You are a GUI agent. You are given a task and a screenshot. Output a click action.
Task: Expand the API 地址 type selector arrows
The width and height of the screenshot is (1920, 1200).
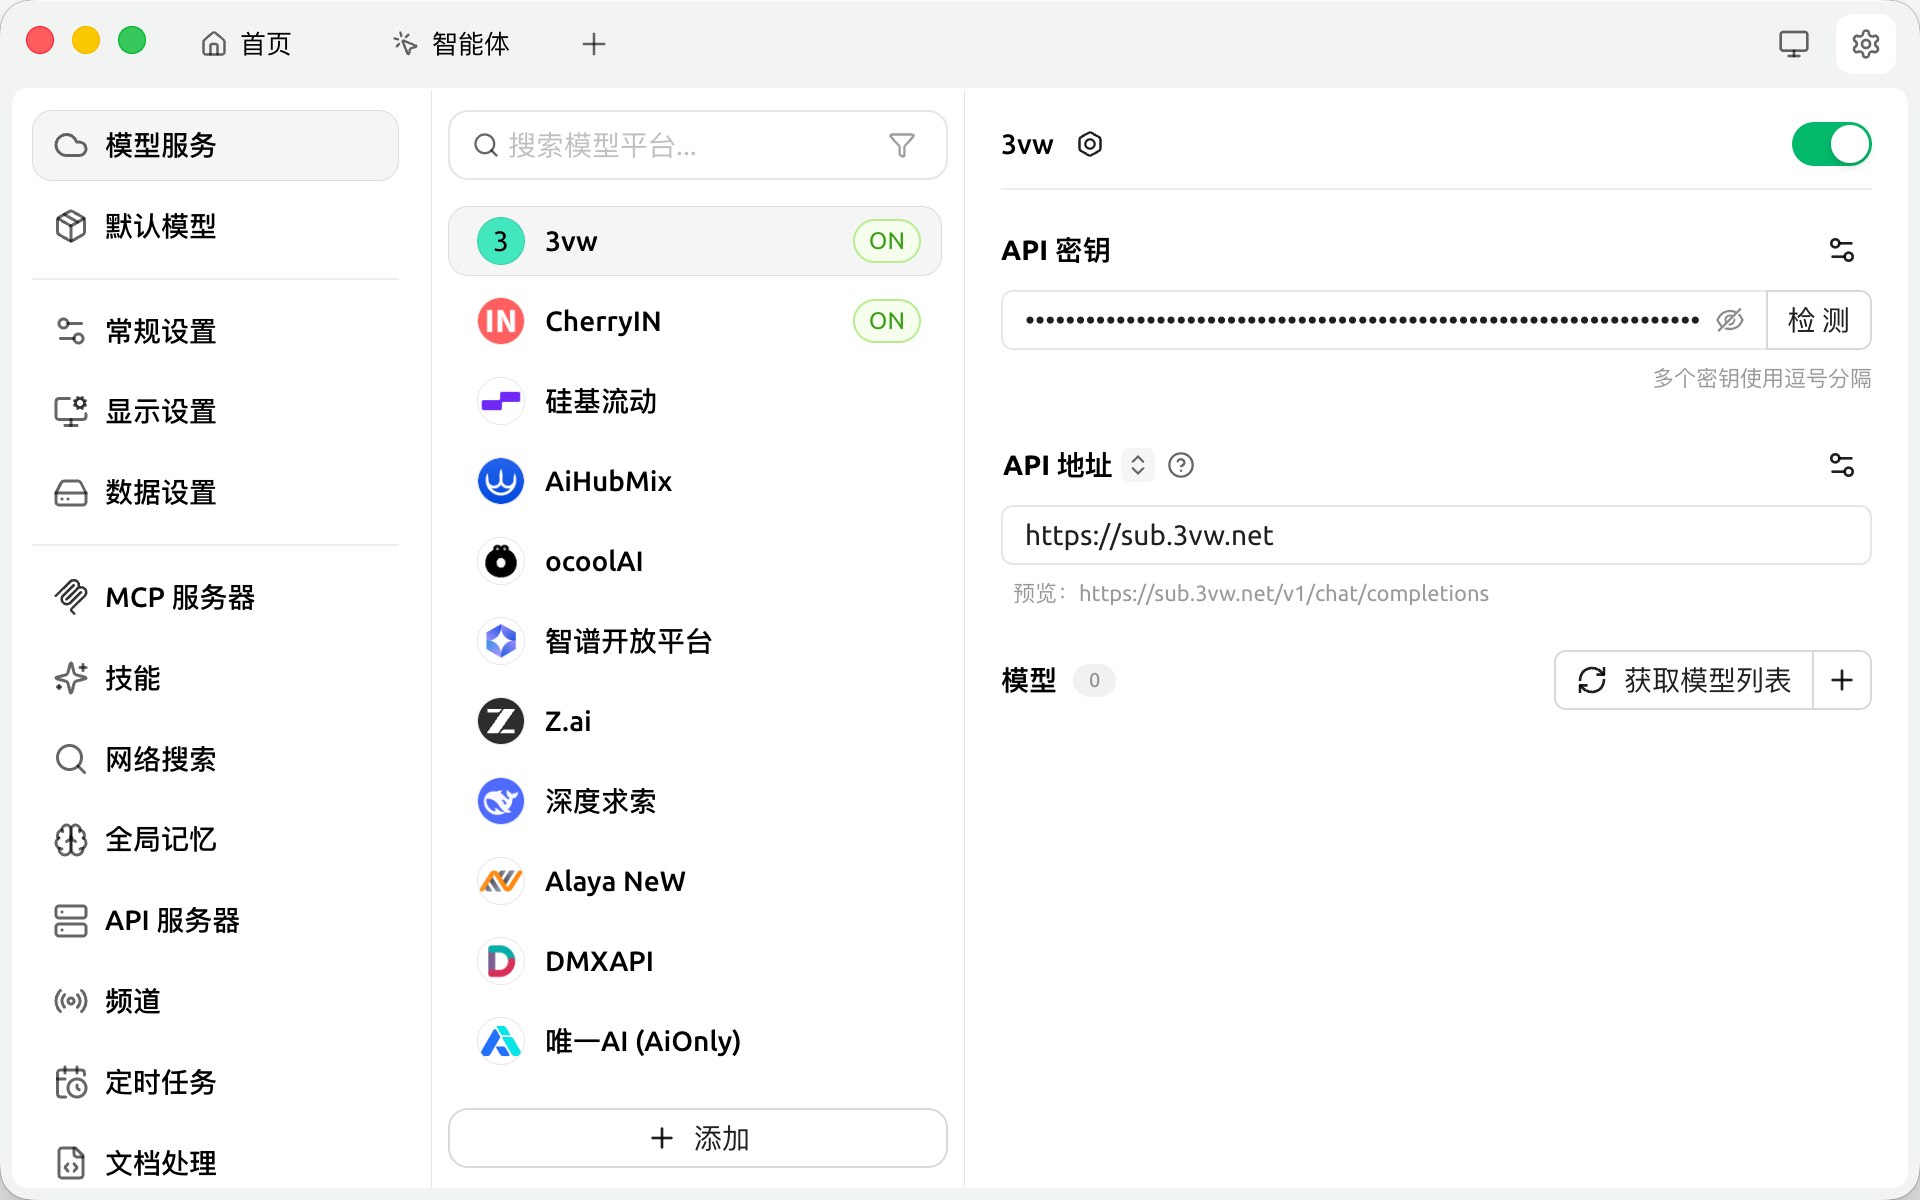point(1138,465)
